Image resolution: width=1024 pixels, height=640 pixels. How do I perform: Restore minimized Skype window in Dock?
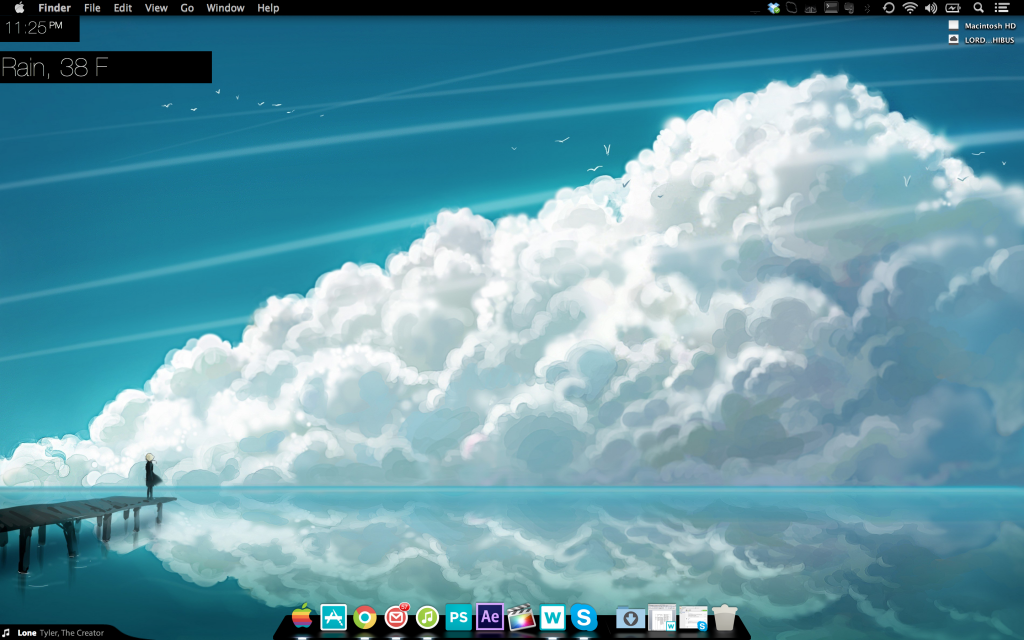693,618
